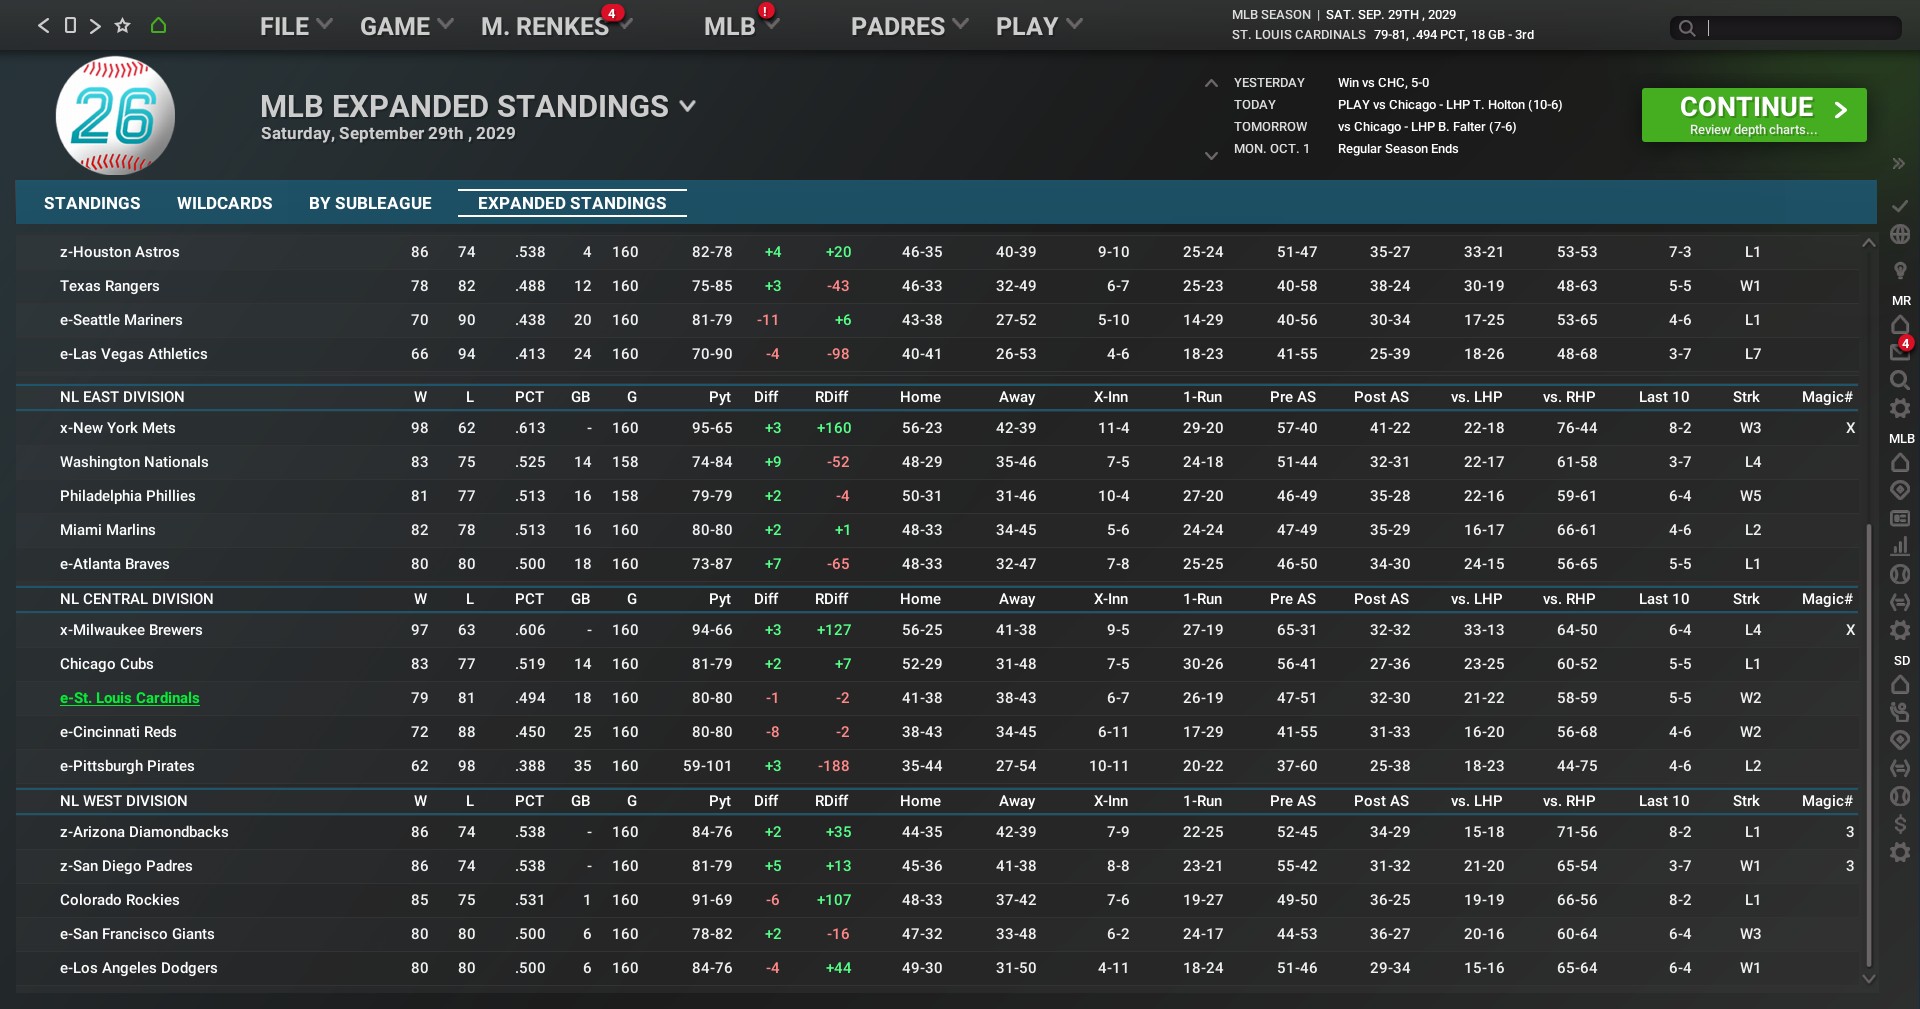
Task: Open the PADRES dropdown menu
Action: tap(909, 26)
